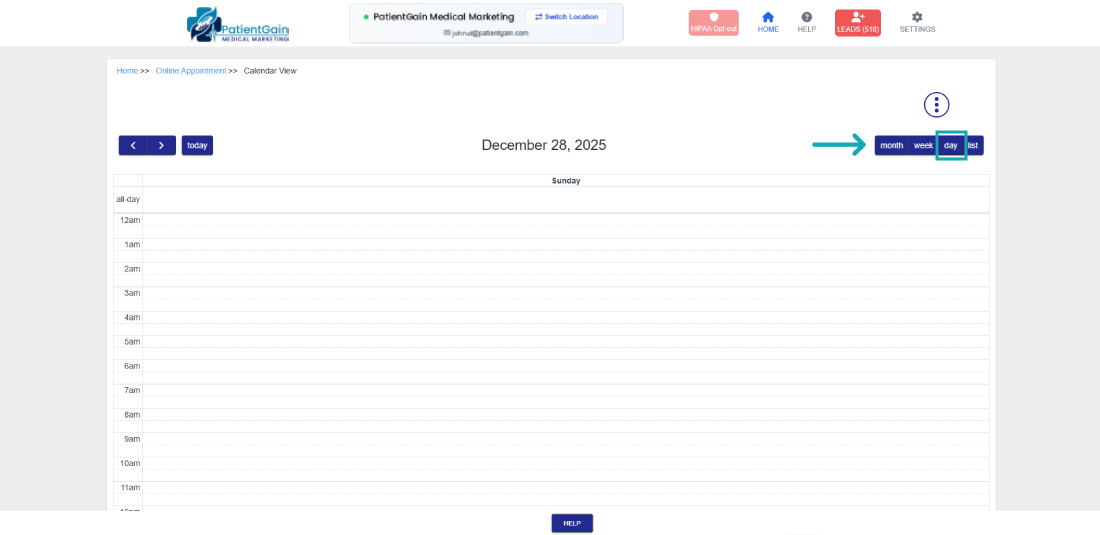Viewport: 1100px width, 535px height.
Task: Select the 12am time slot
Action: (565, 220)
